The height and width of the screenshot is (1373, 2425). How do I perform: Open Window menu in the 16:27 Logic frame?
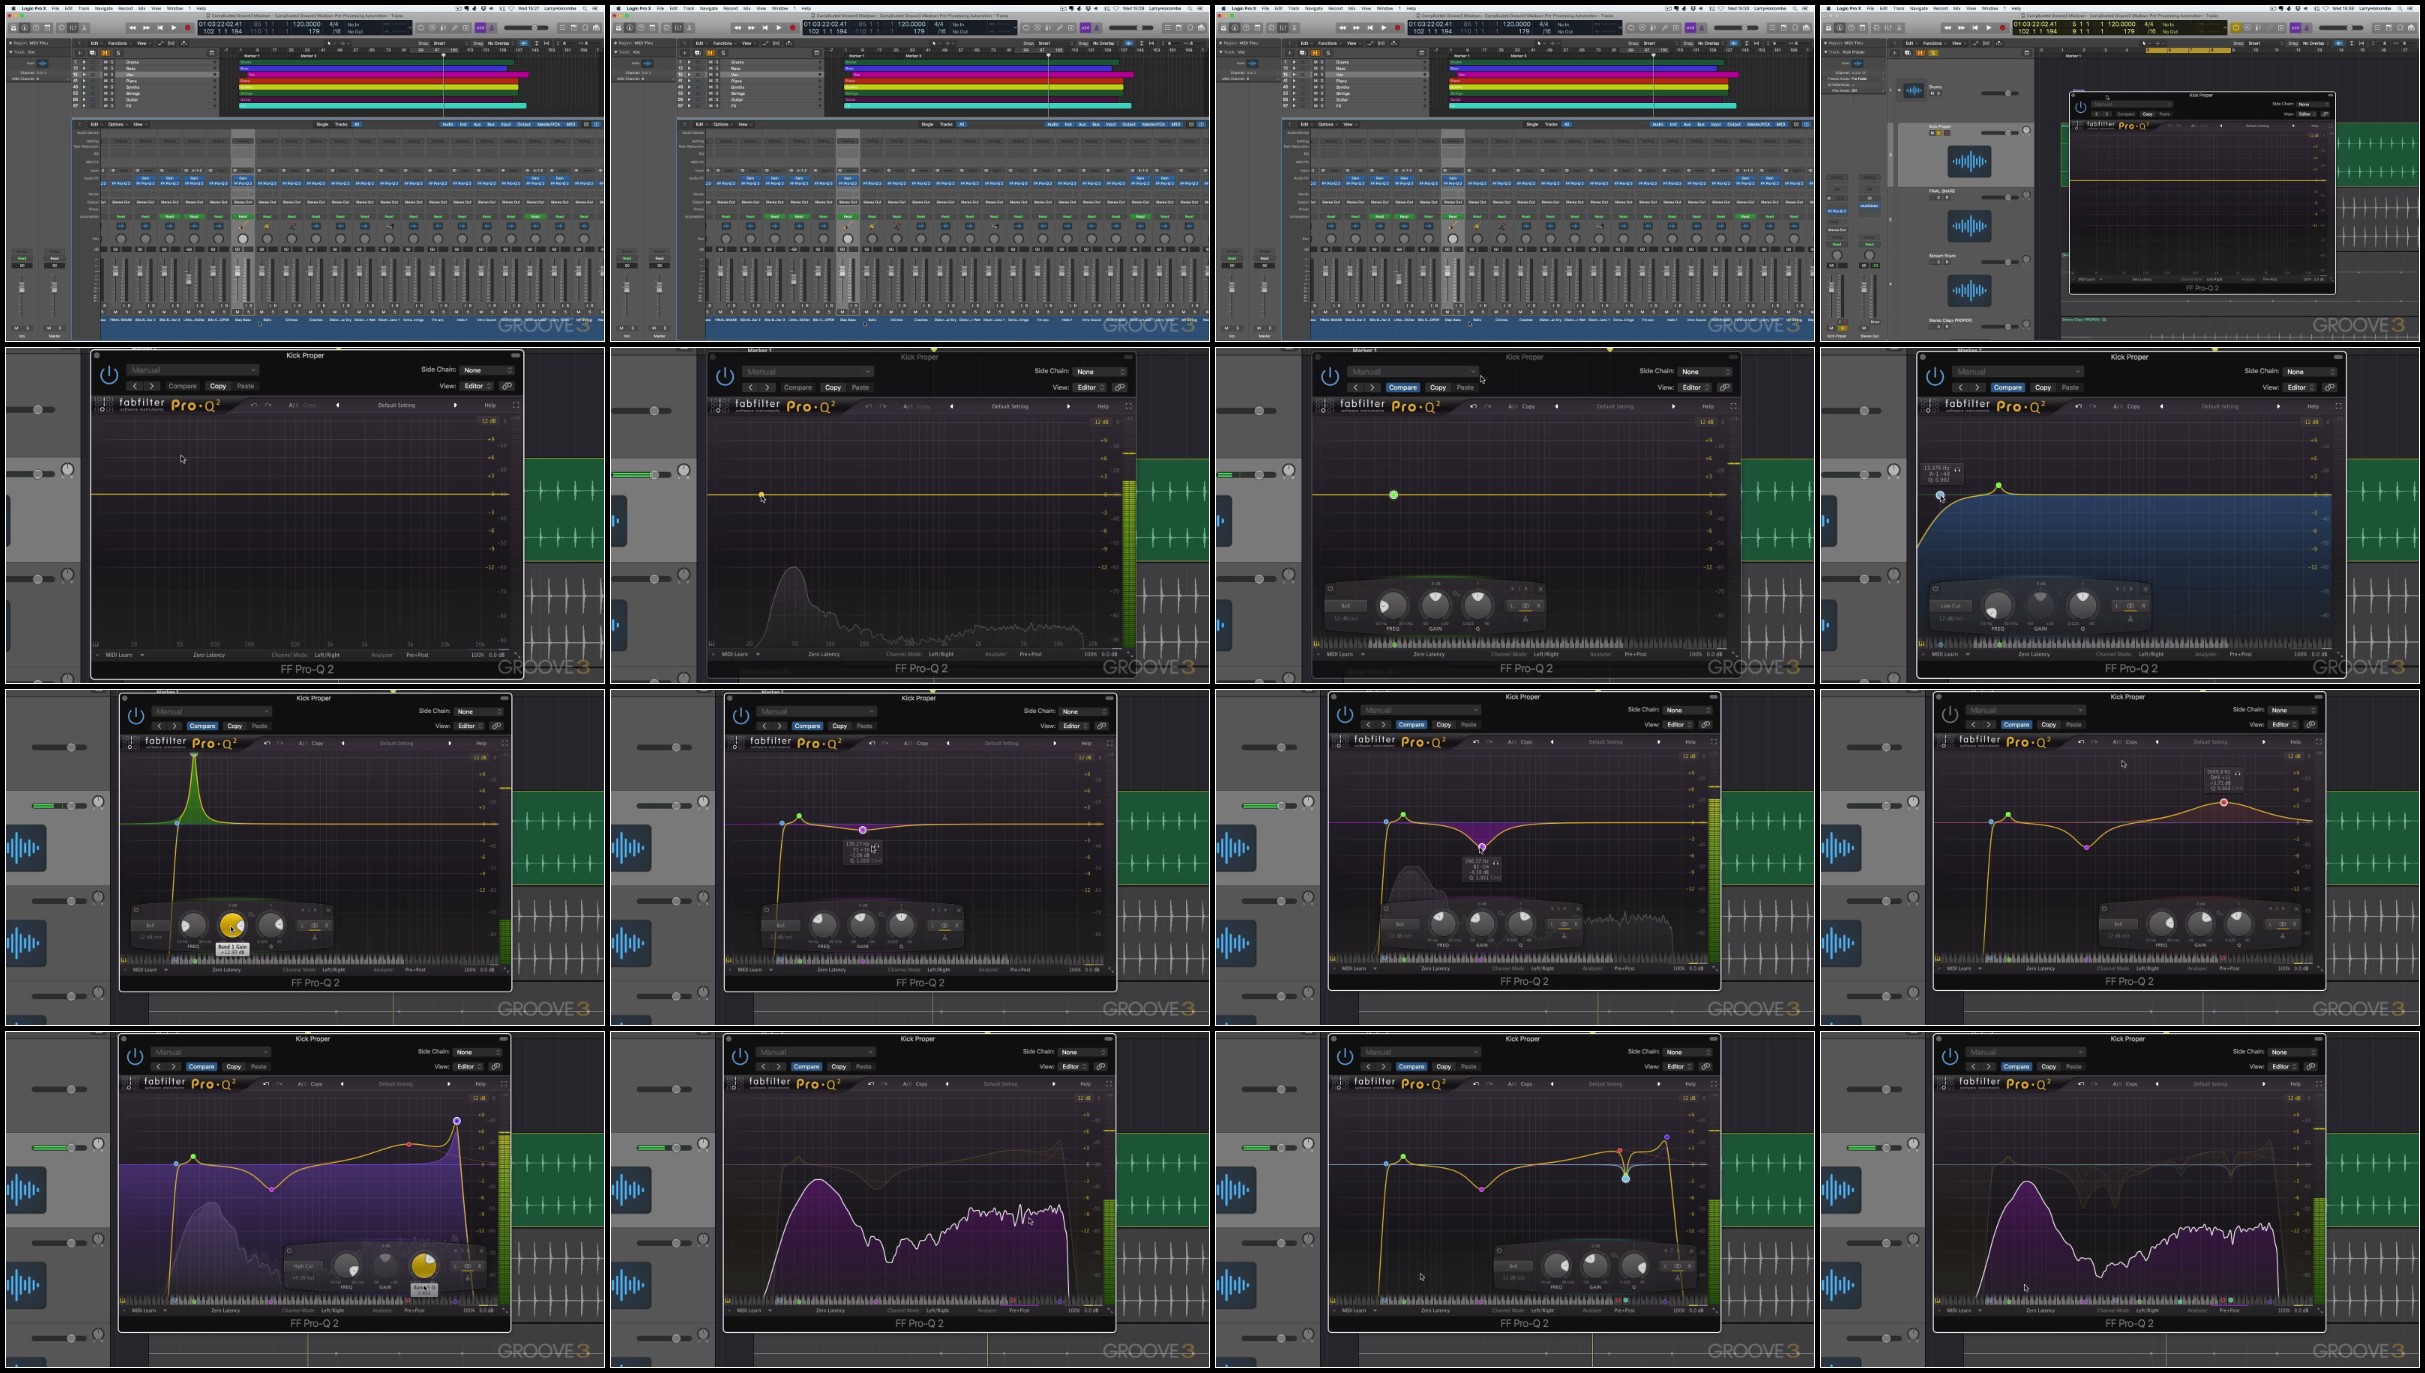(x=174, y=8)
